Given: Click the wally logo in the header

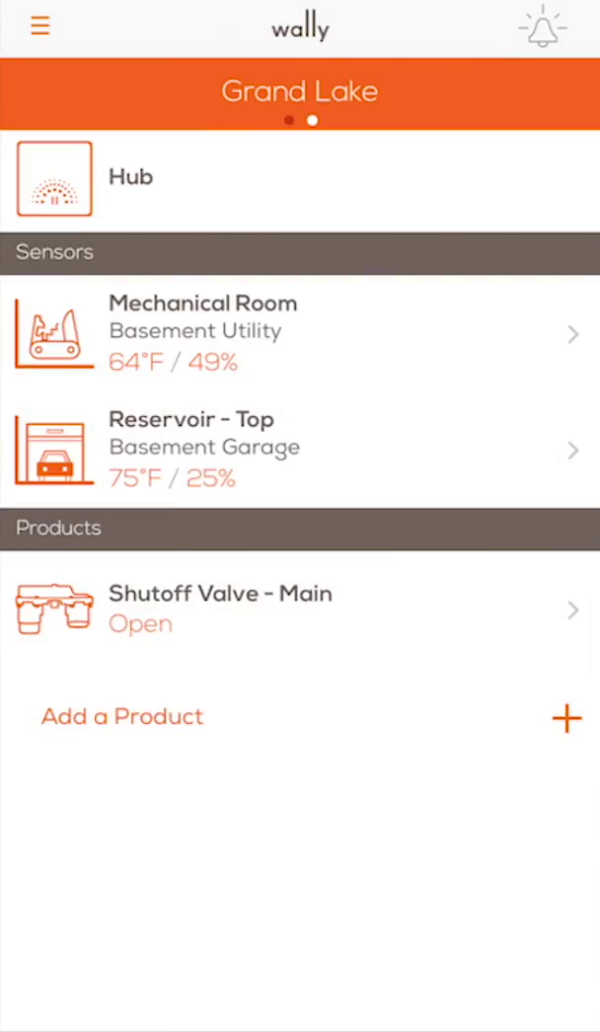Looking at the screenshot, I should pyautogui.click(x=300, y=27).
